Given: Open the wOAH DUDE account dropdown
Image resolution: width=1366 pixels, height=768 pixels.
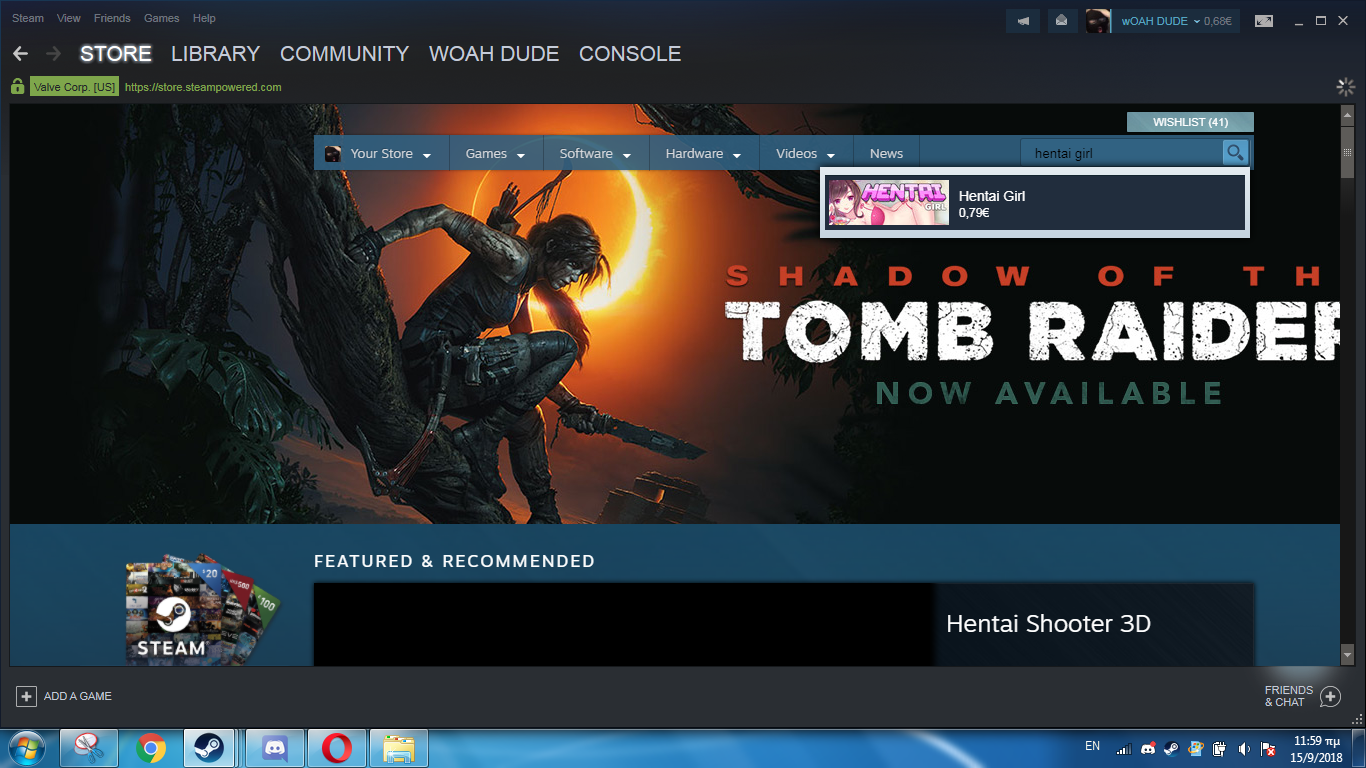Looking at the screenshot, I should tap(1175, 21).
